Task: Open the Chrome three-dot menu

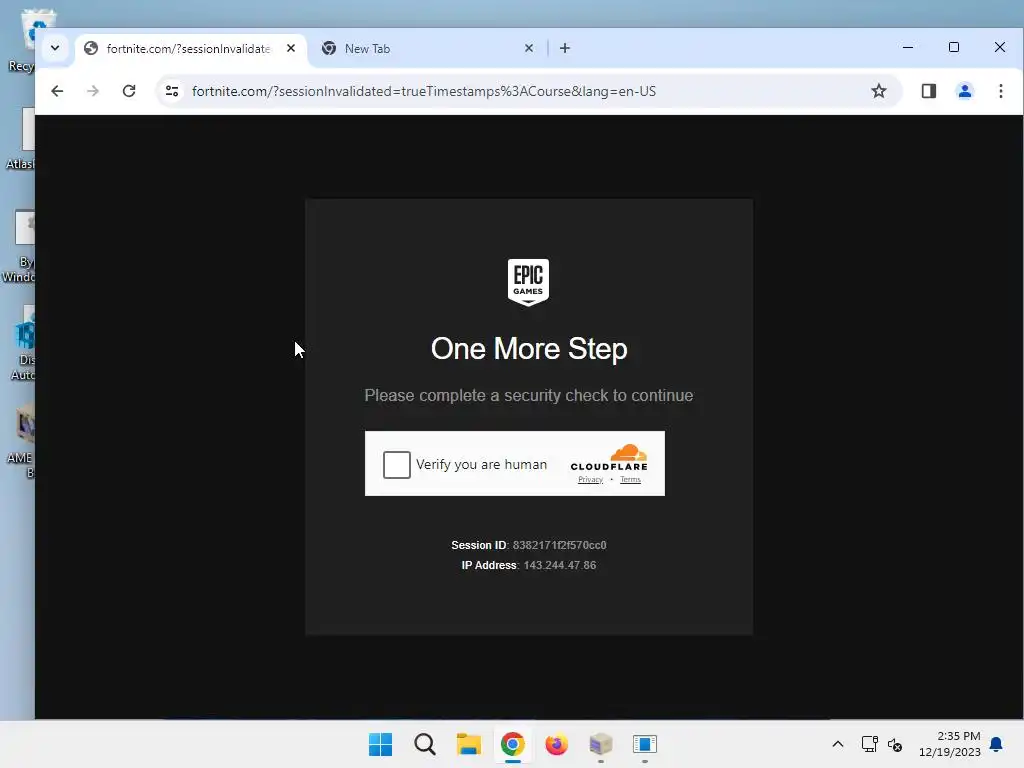Action: coord(1000,91)
